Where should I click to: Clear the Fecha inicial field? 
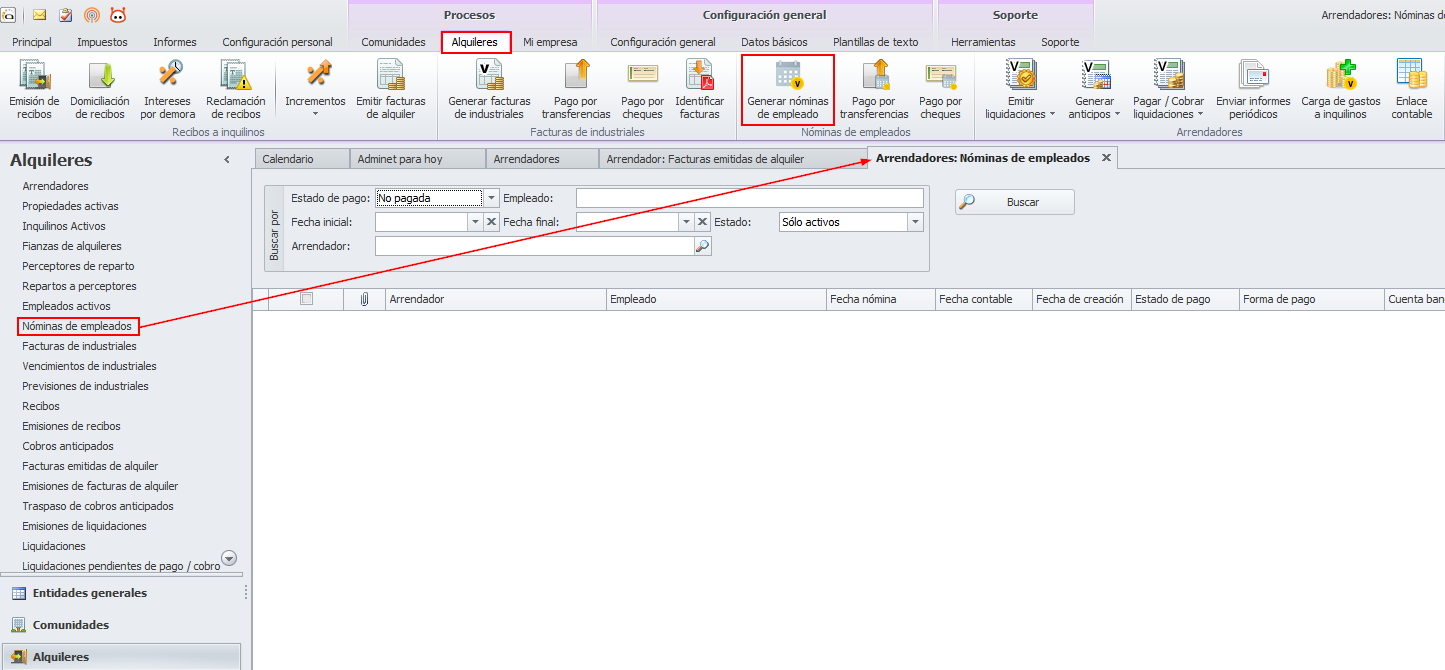(x=492, y=222)
